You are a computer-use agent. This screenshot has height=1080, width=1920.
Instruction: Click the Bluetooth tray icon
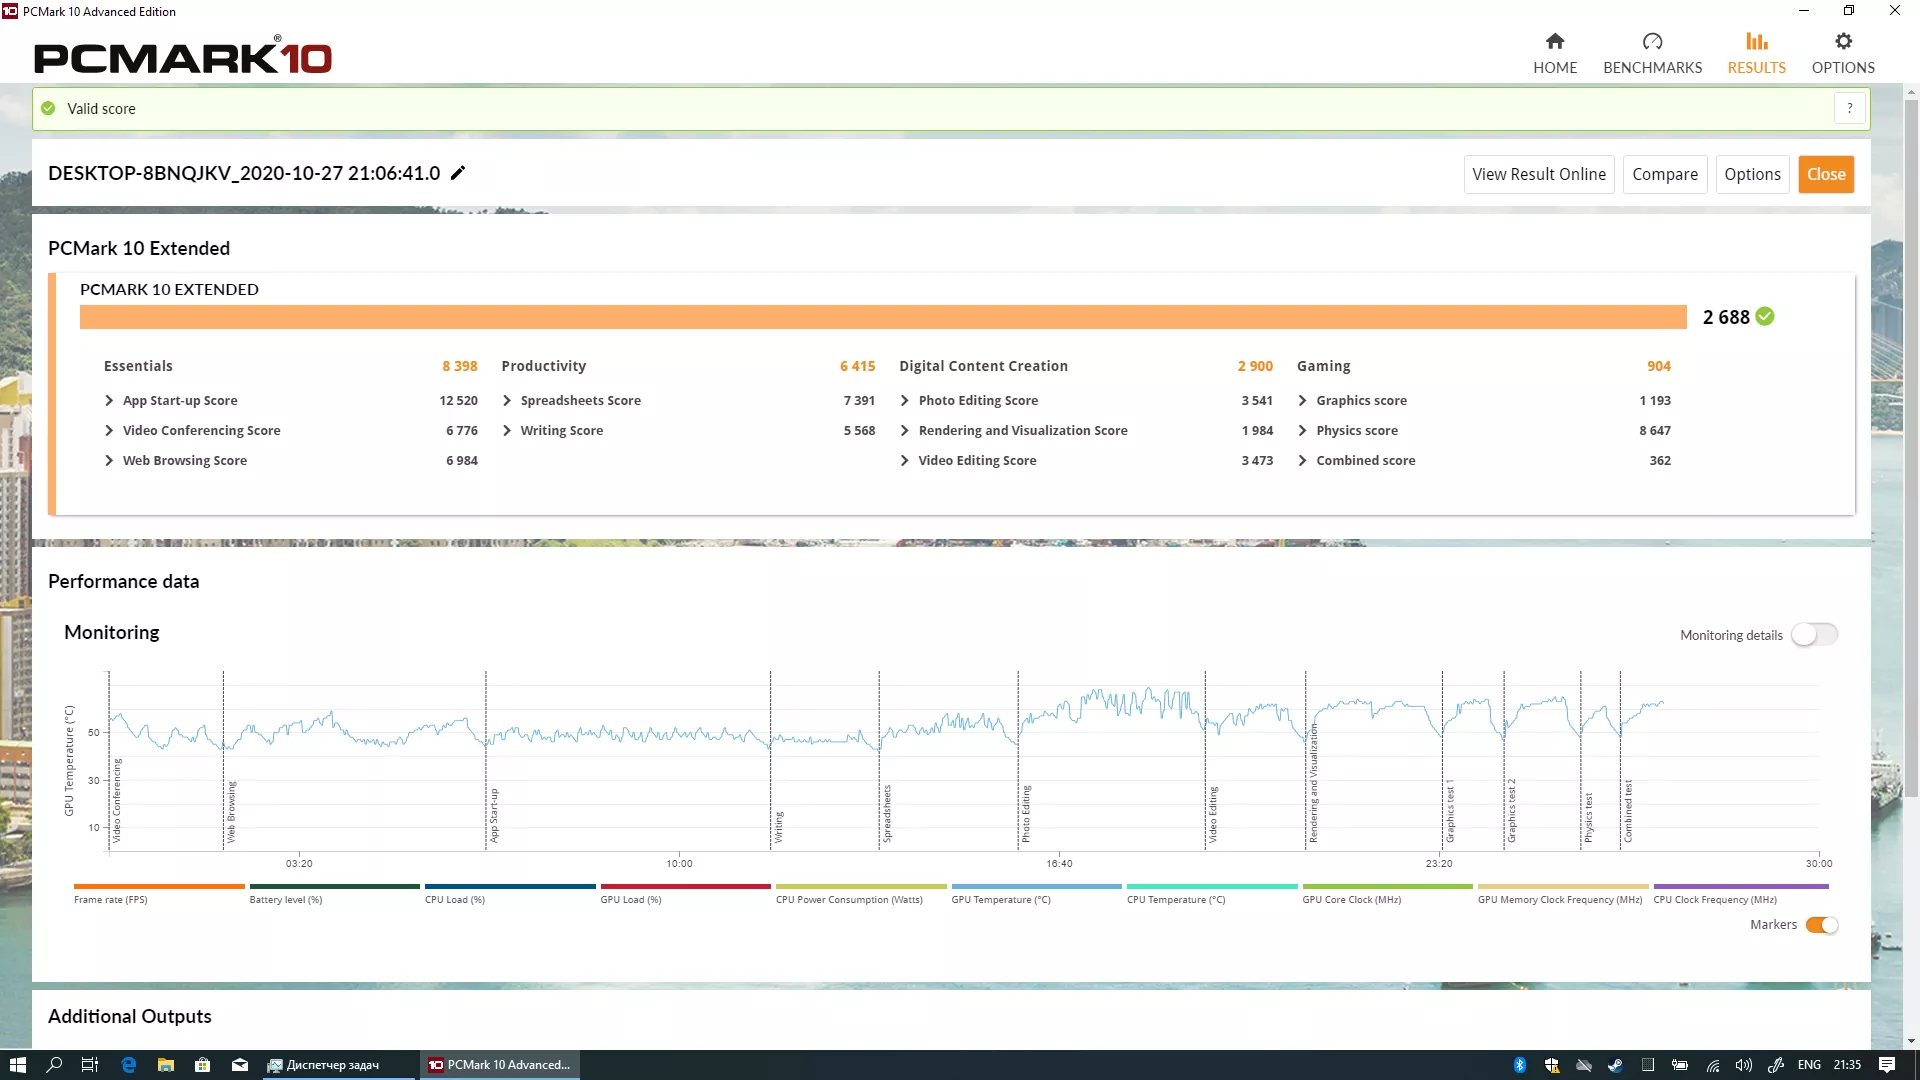coord(1520,1065)
